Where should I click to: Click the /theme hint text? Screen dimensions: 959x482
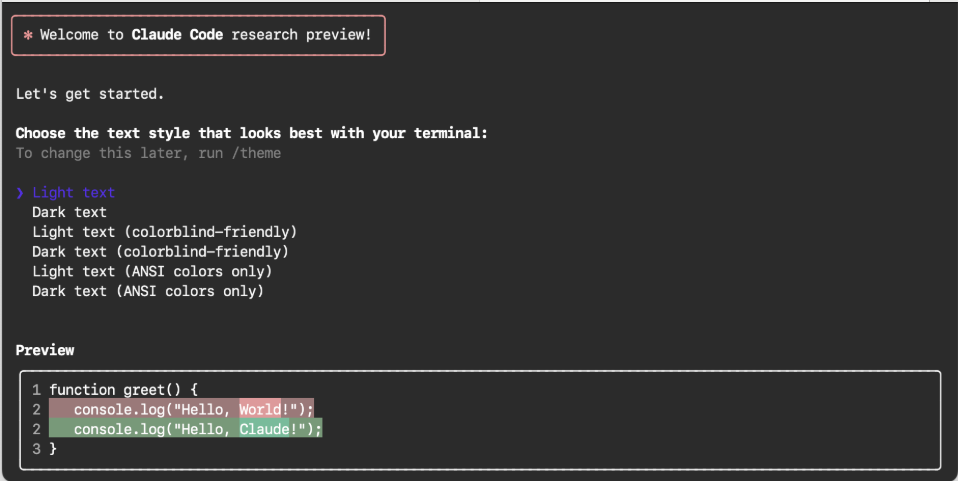click(x=256, y=153)
